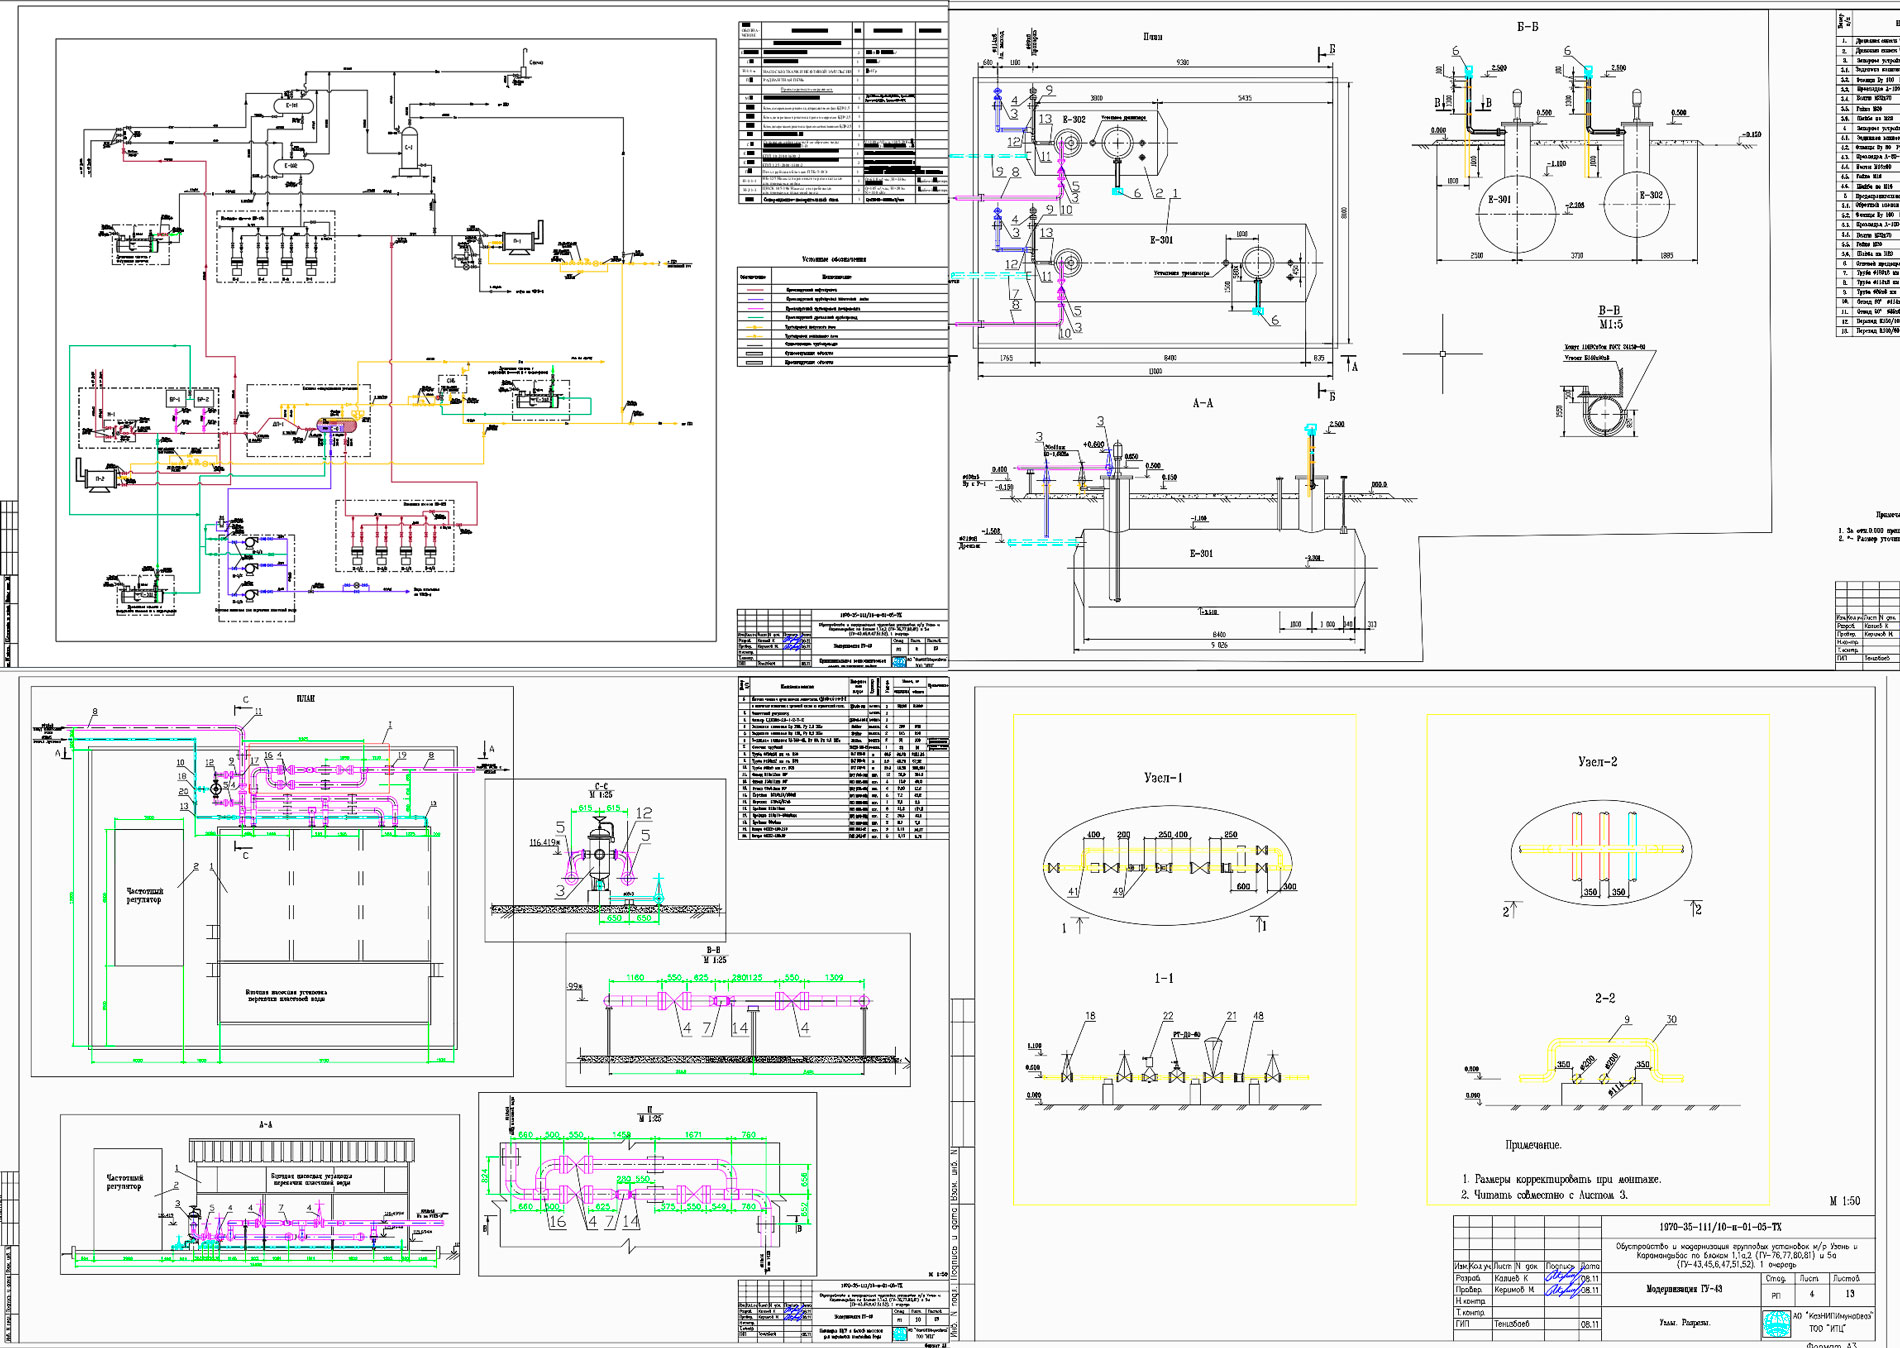Select 'Е-301' label in tank elevation А-А
The height and width of the screenshot is (1348, 1900).
(1201, 553)
